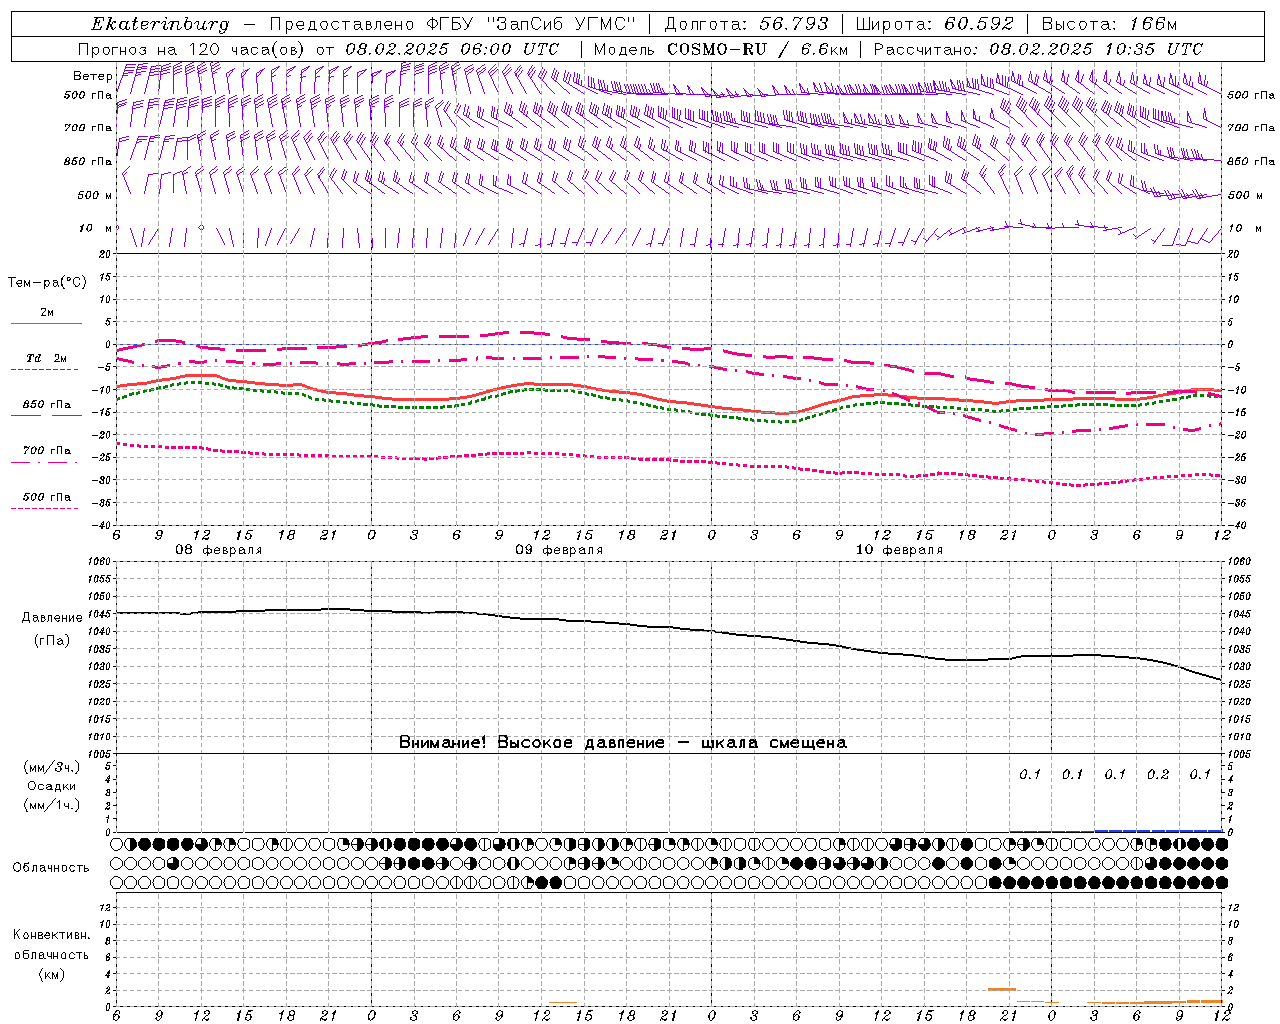Click the Широта: 60.592 value
Viewport: 1280px width, 1024px height.
(934, 24)
